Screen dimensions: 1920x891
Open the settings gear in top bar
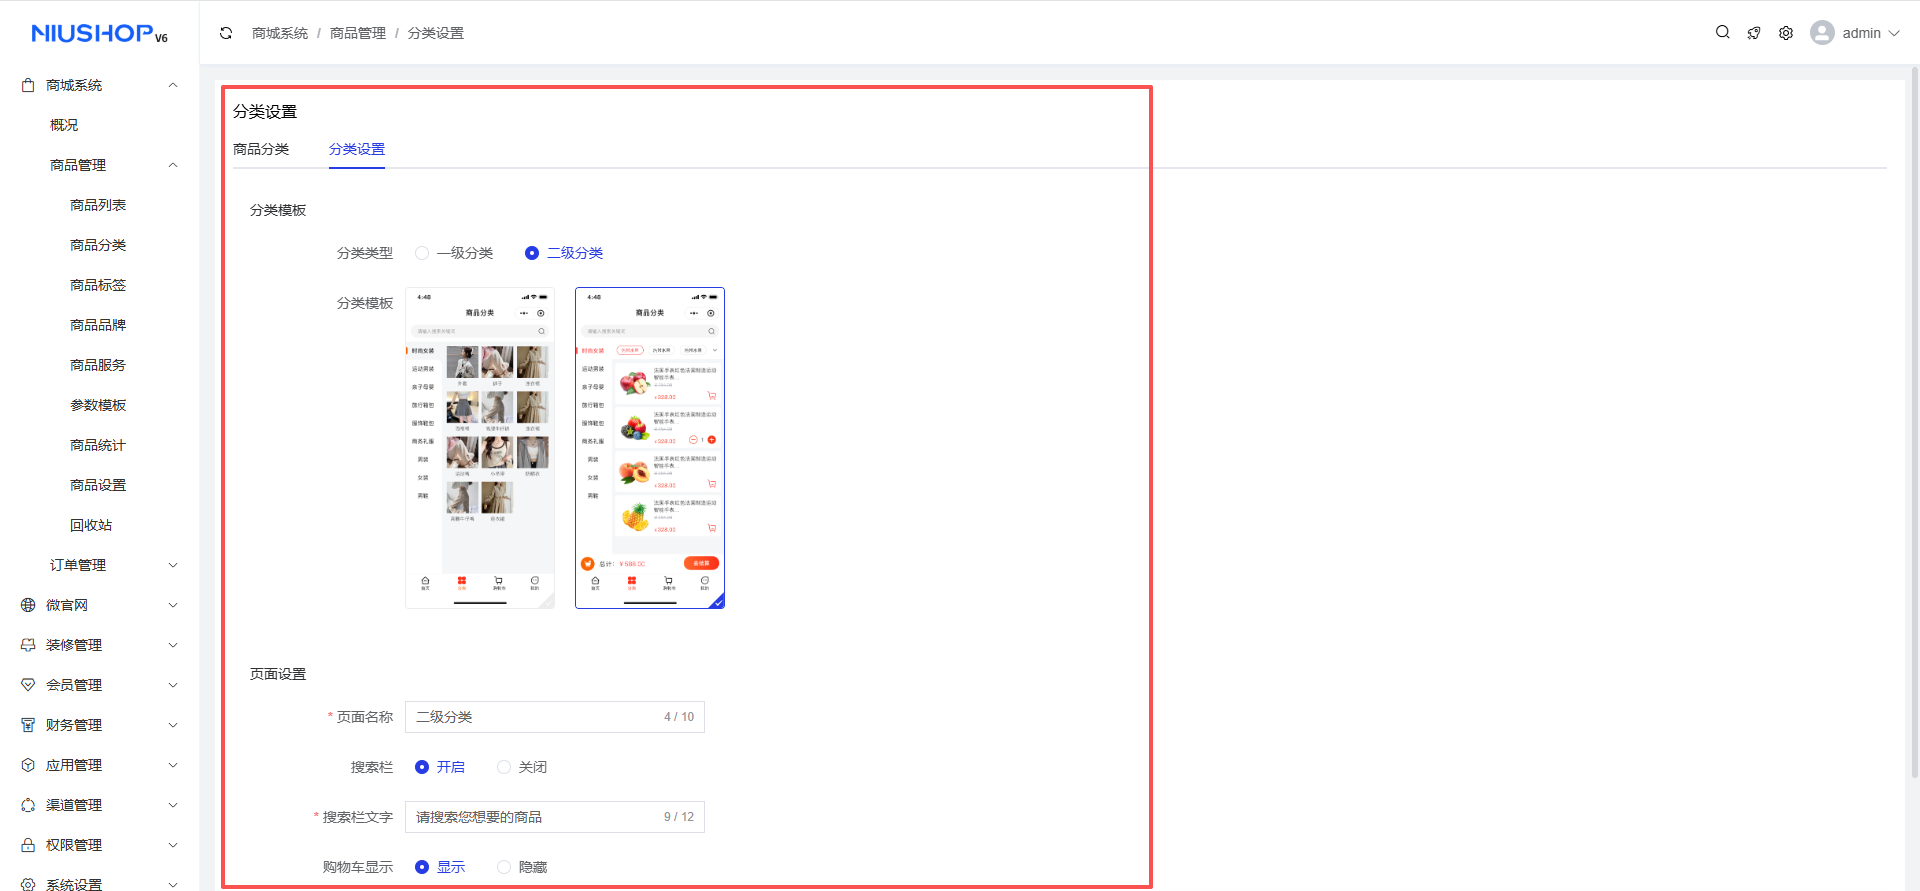(x=1786, y=33)
